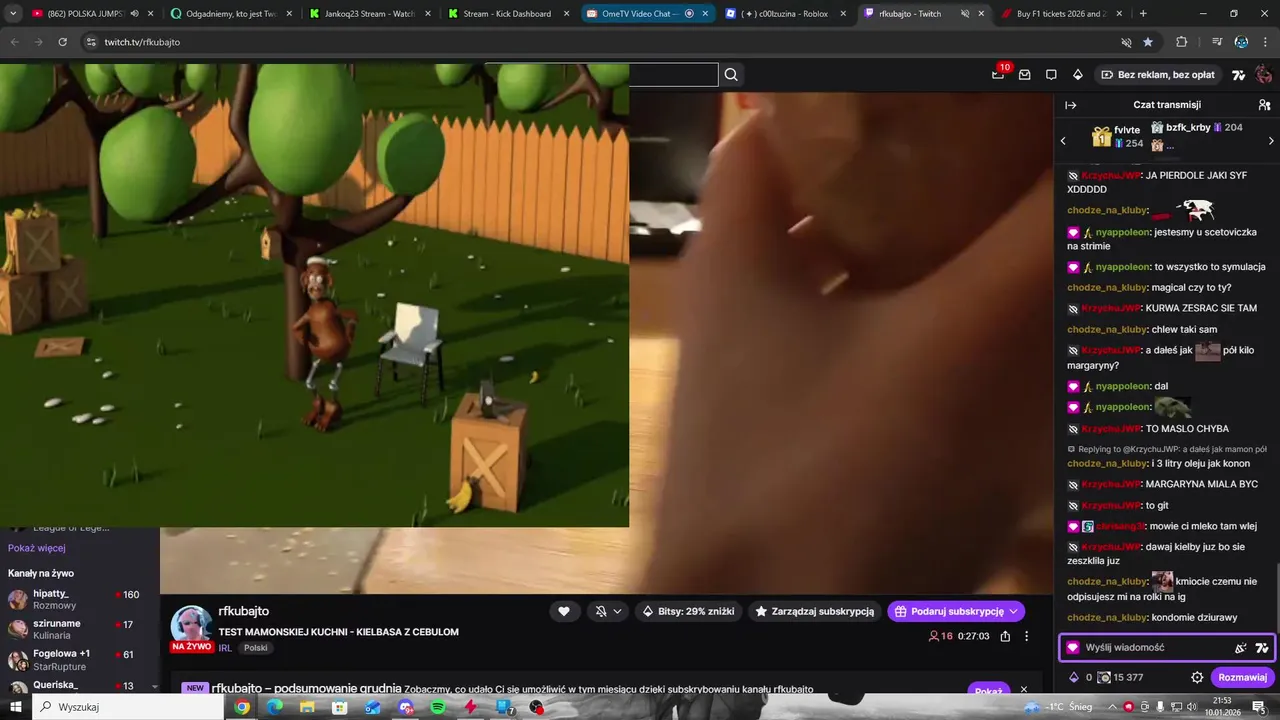Mute the POLSKA JUMPS tab speaker icon
1280x720 pixels.
point(134,14)
